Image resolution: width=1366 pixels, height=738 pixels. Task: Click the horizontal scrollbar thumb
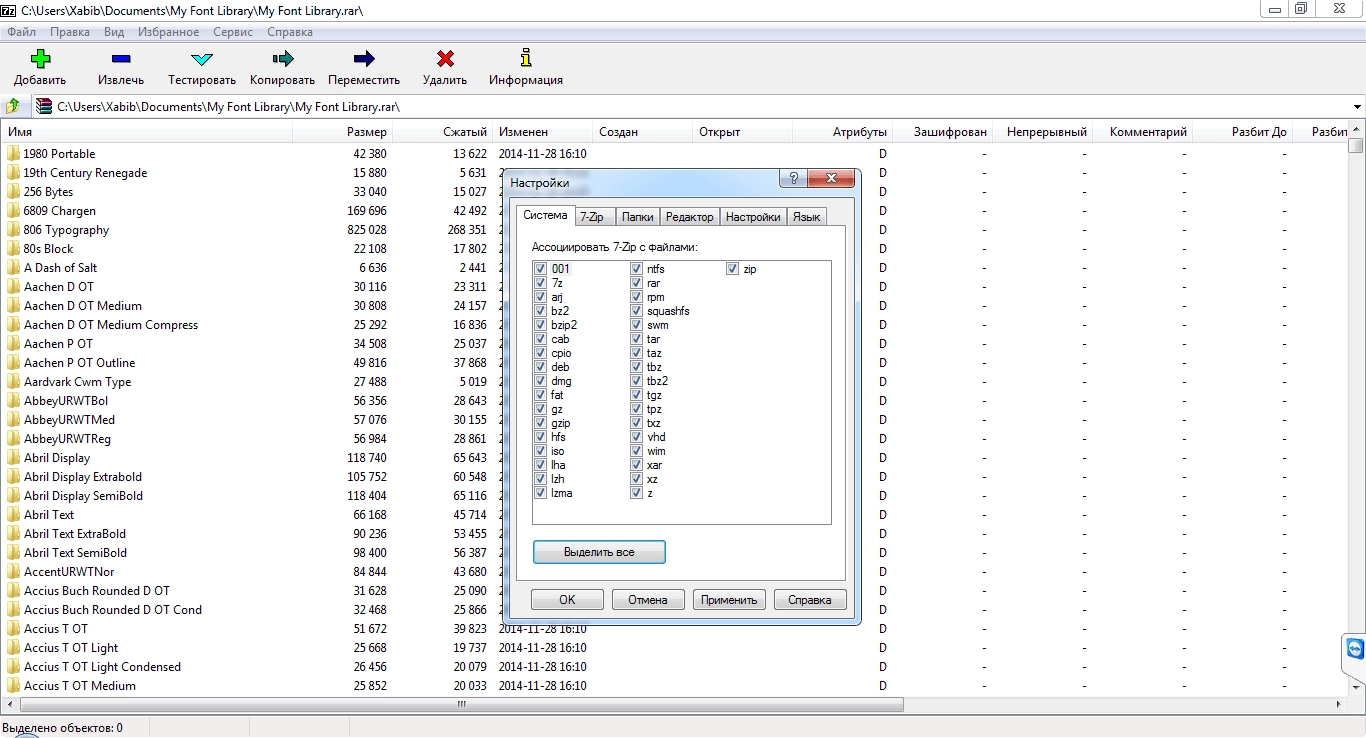(461, 705)
